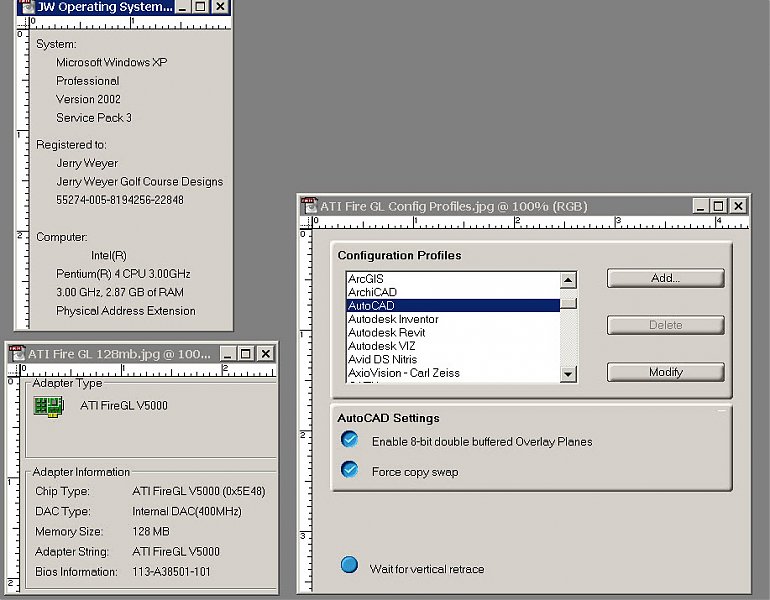Click Bios Information value 113-A38501-101
Screen dimensions: 770x600
tap(171, 572)
